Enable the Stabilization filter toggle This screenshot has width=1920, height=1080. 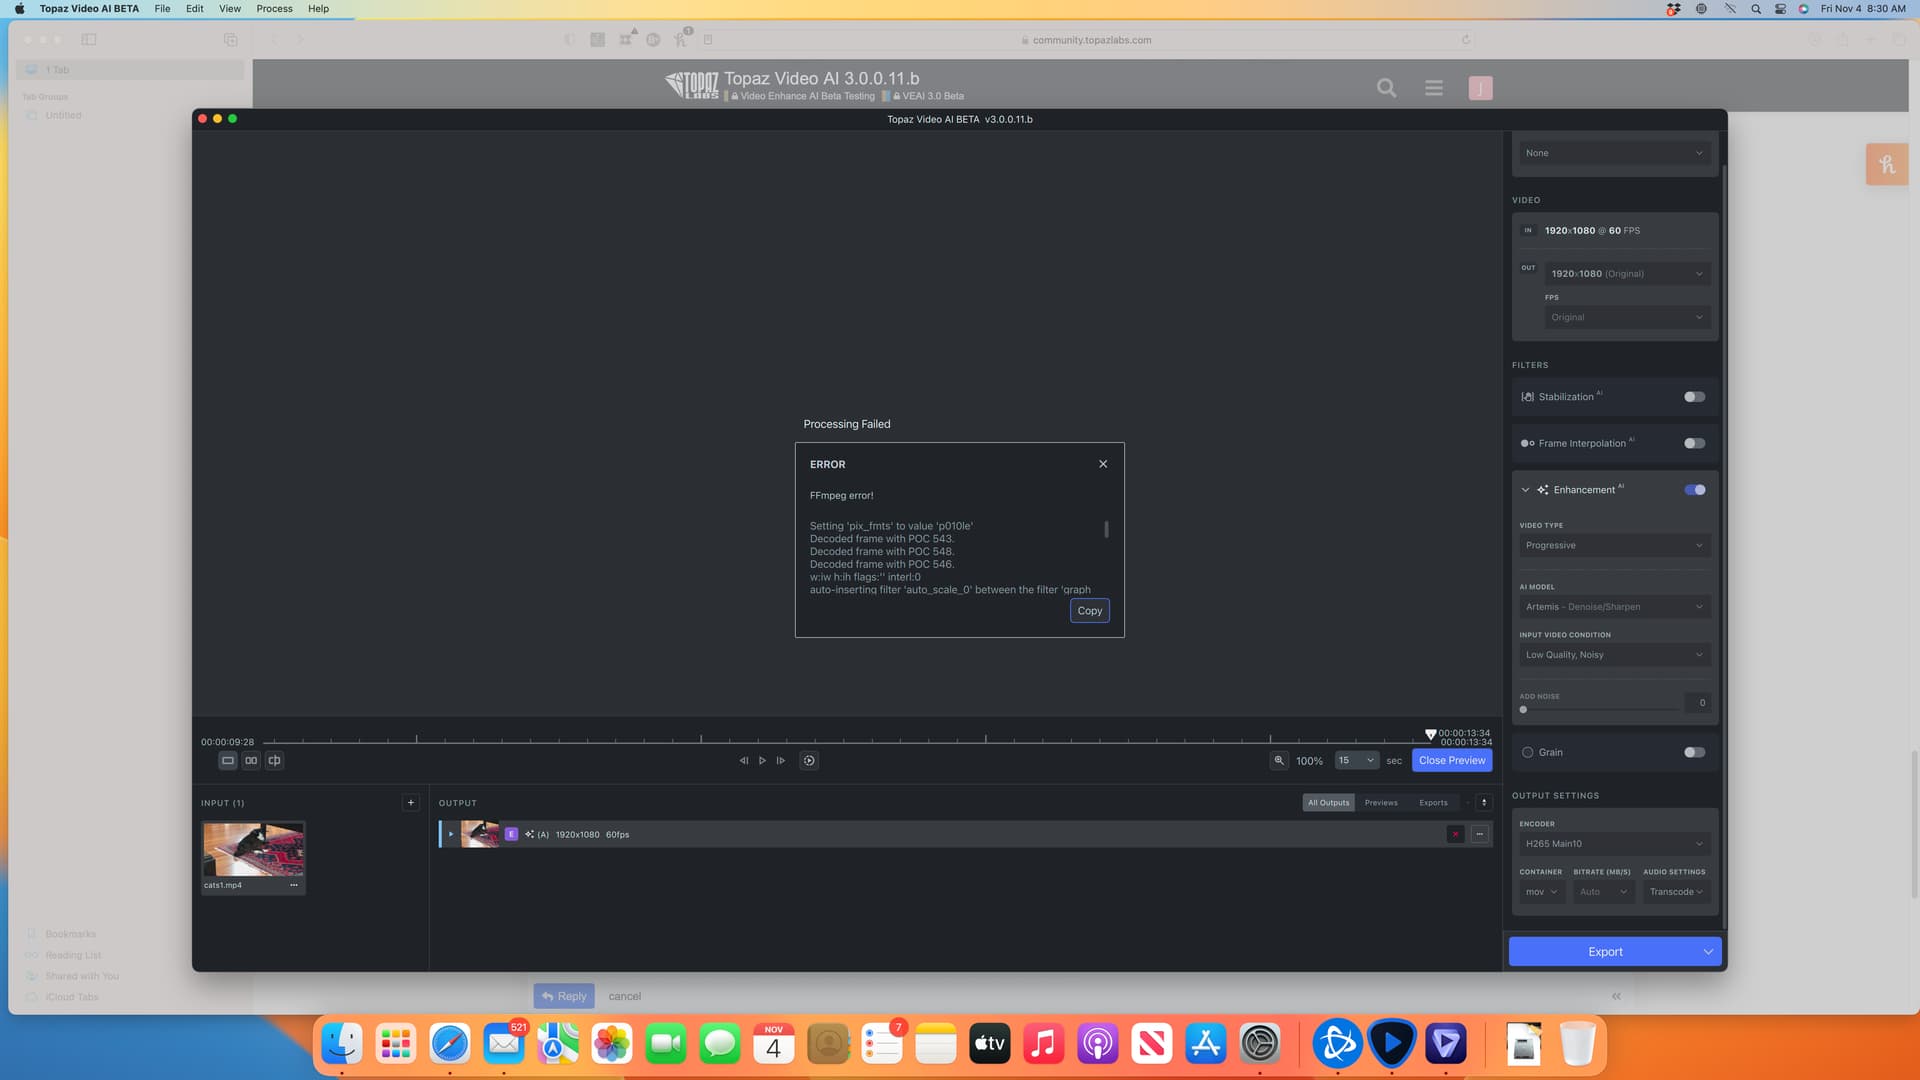(x=1694, y=397)
